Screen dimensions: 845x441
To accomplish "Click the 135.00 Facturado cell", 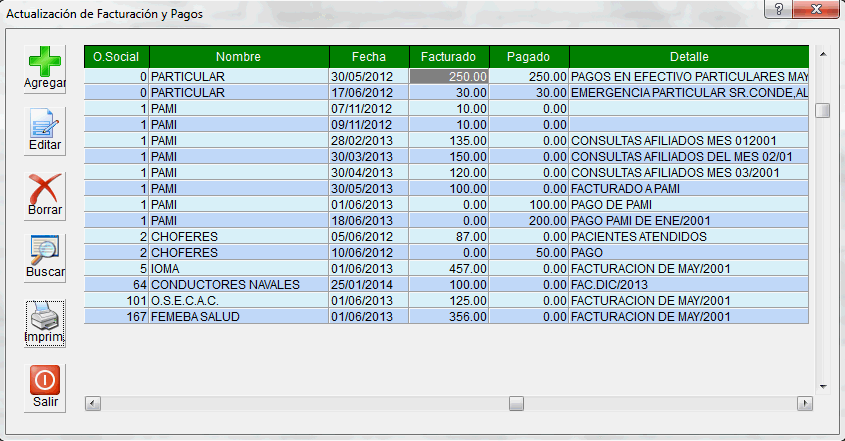I will click(449, 141).
